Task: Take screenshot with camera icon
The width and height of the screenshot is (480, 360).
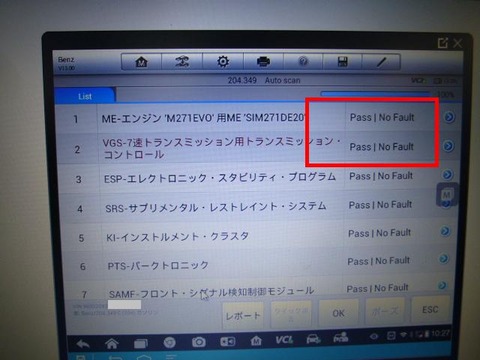Action: (x=198, y=342)
